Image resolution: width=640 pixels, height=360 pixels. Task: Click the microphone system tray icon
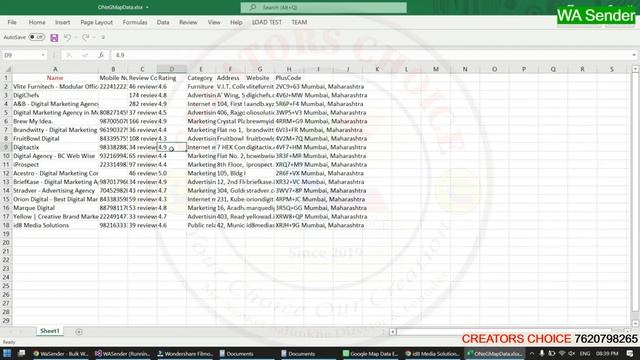[542, 353]
